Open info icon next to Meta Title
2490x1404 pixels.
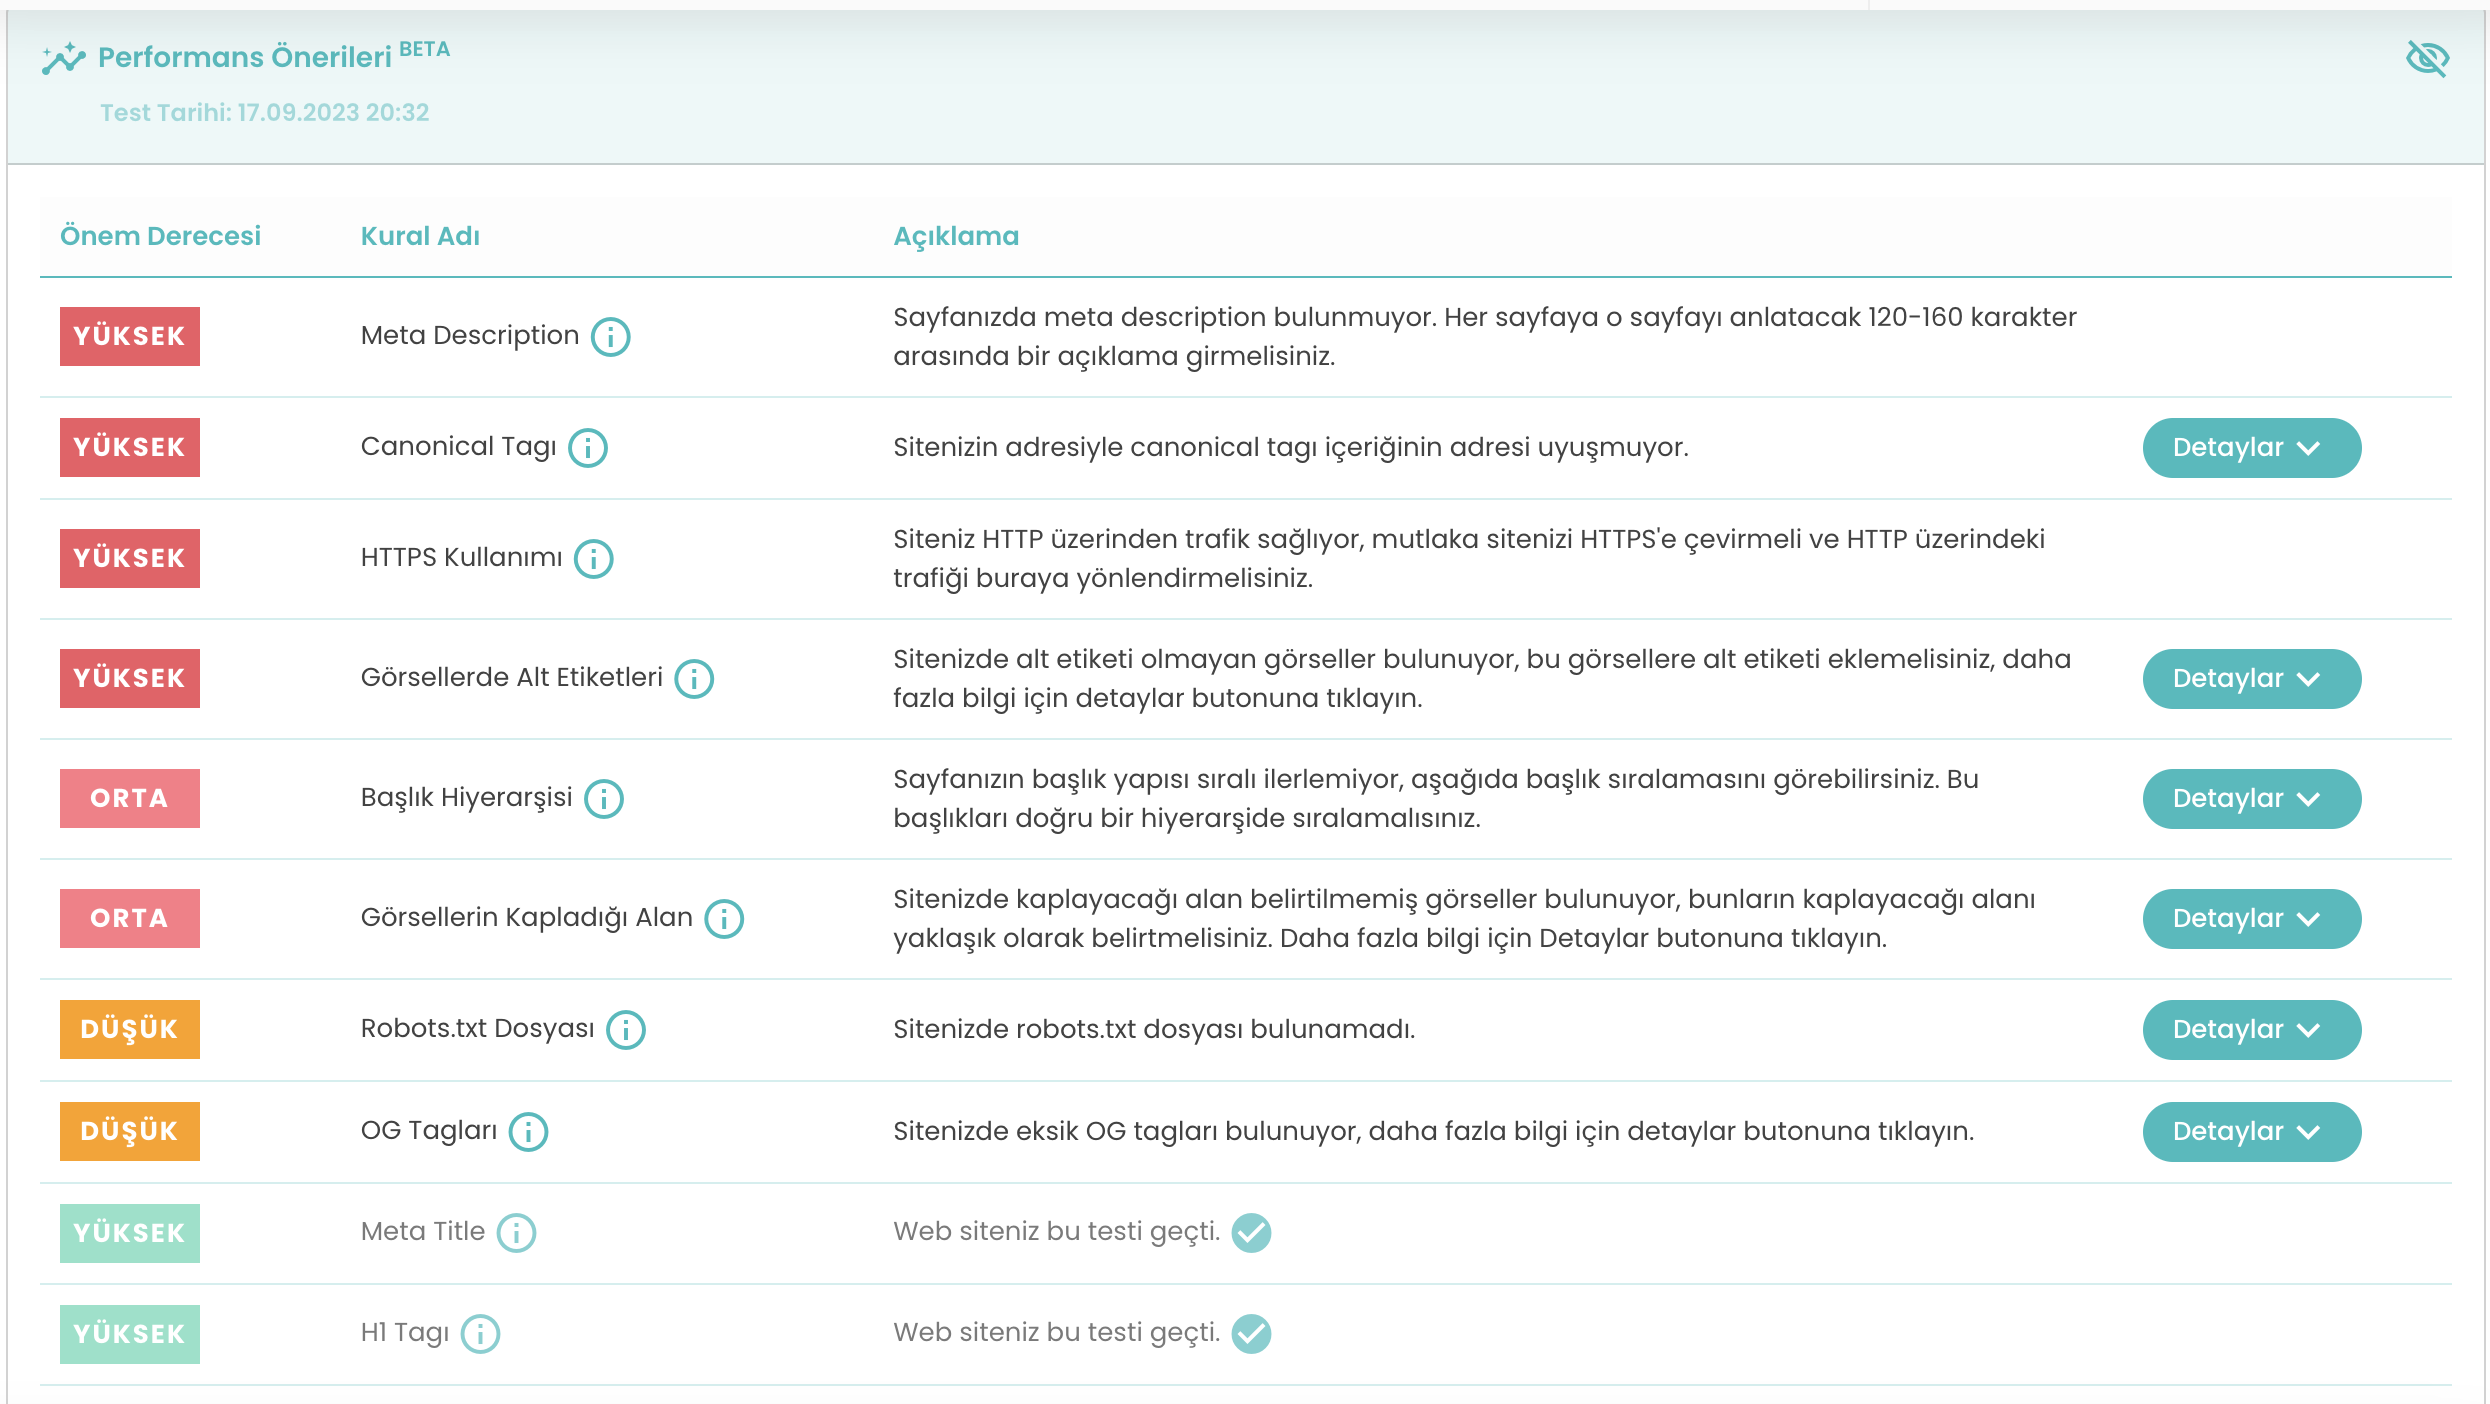(x=516, y=1233)
